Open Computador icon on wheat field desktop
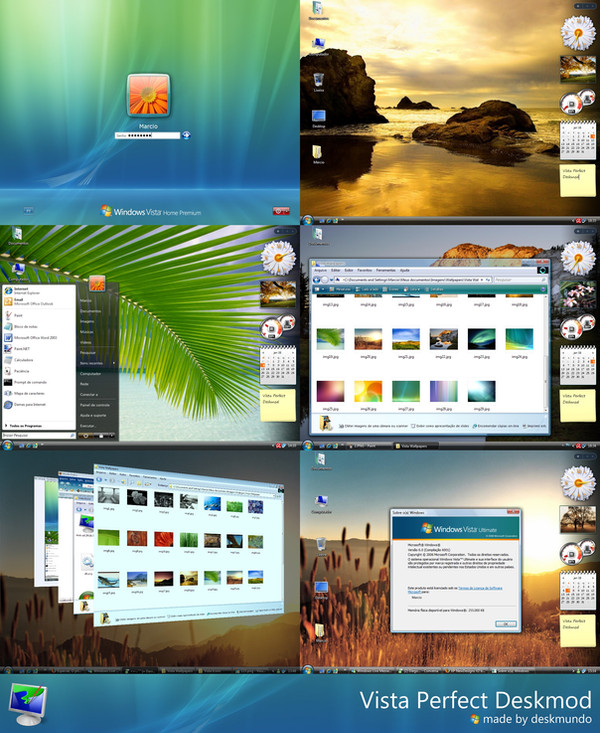This screenshot has width=600, height=733. click(x=321, y=505)
